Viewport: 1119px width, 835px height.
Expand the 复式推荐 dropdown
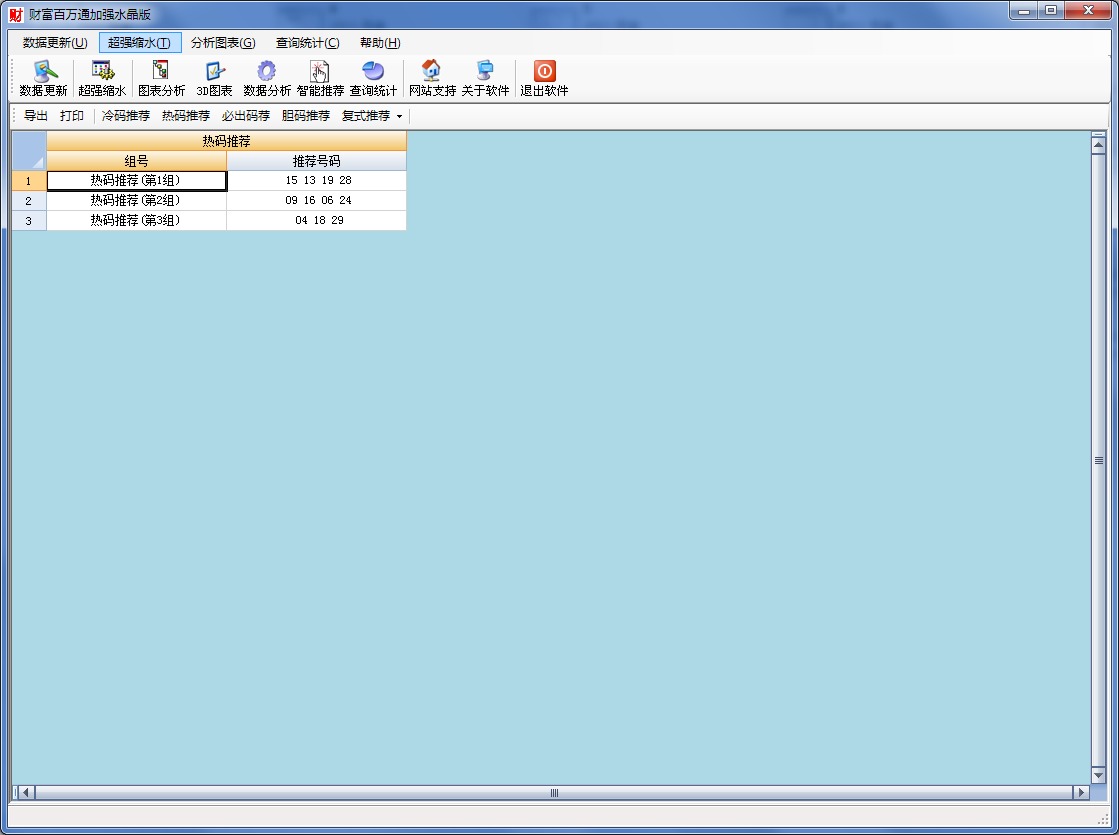click(372, 116)
